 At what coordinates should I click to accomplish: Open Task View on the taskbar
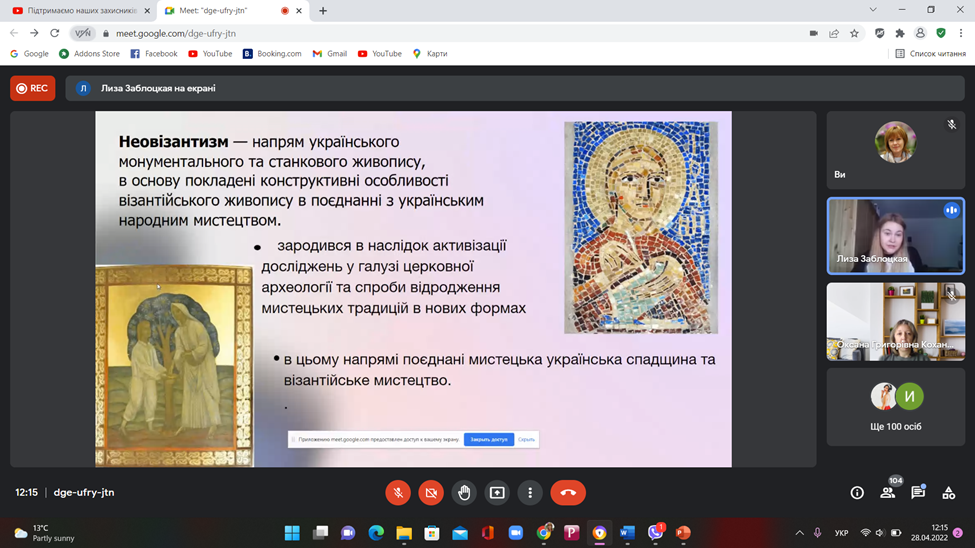pyautogui.click(x=320, y=533)
